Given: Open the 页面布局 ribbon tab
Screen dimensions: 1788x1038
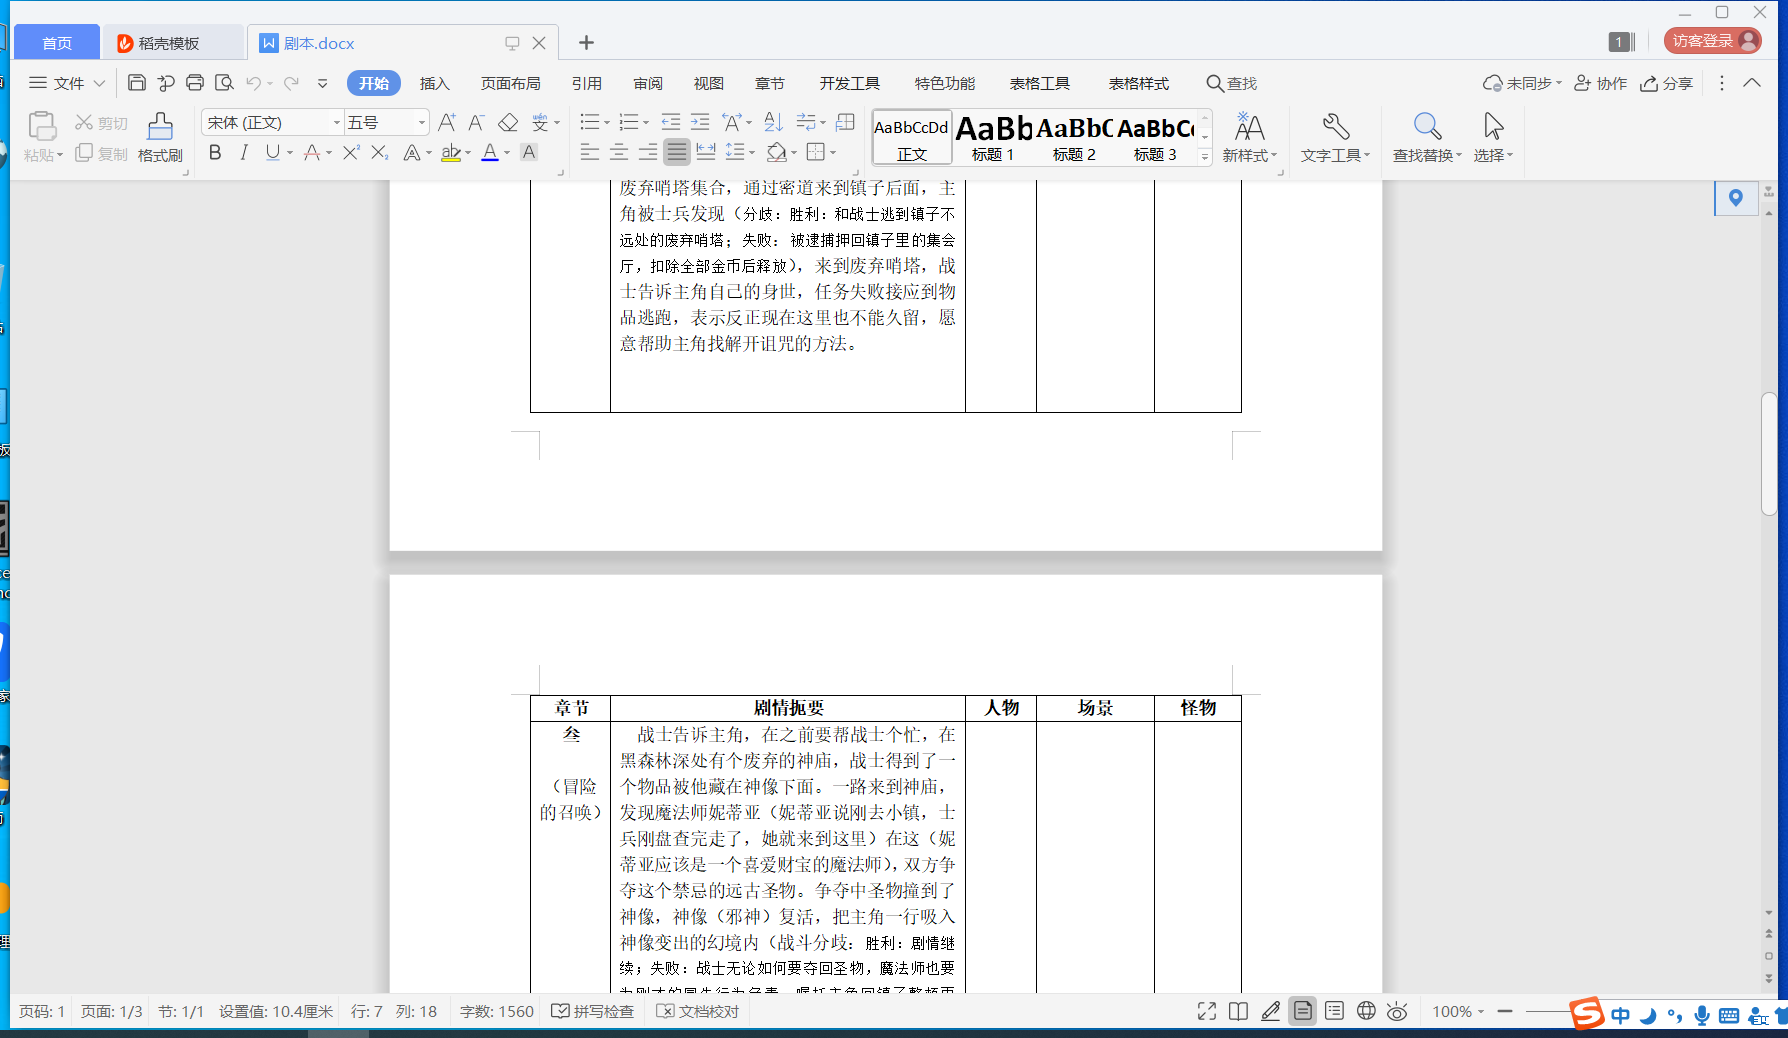Looking at the screenshot, I should [x=510, y=83].
